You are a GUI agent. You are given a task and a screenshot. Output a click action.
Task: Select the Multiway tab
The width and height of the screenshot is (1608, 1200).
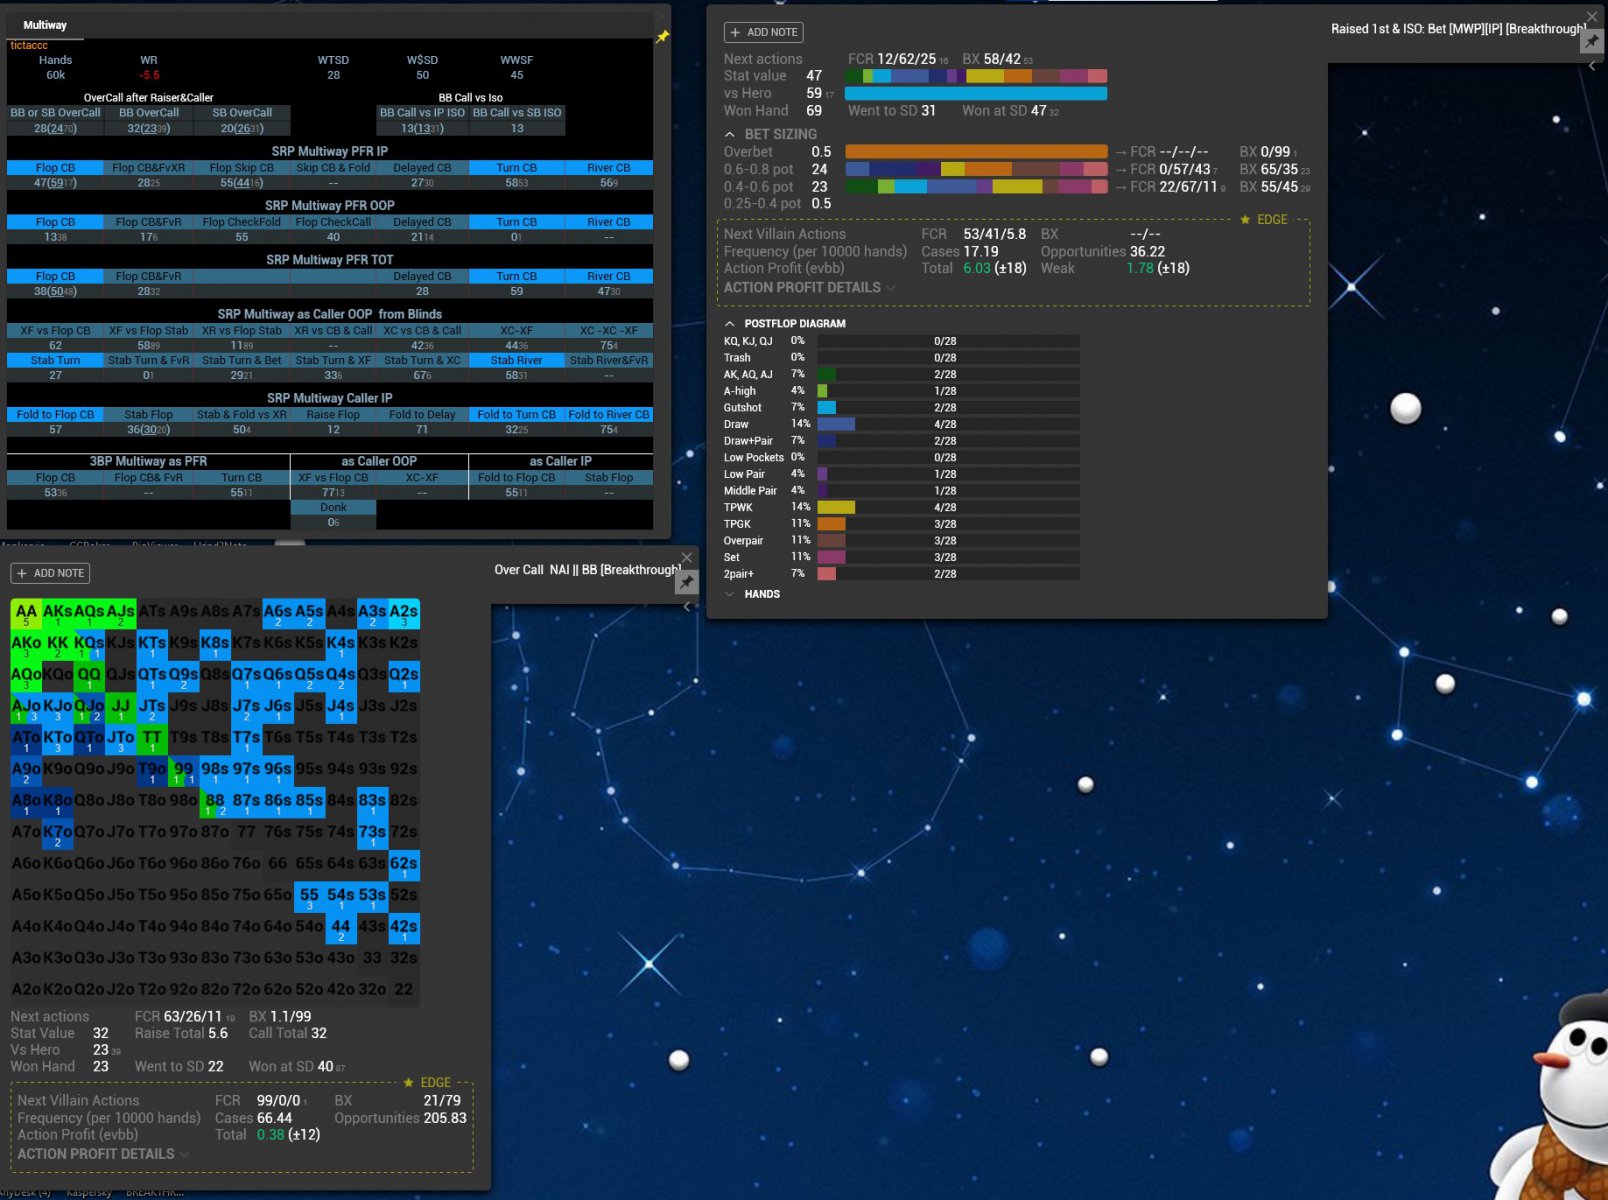click(45, 25)
